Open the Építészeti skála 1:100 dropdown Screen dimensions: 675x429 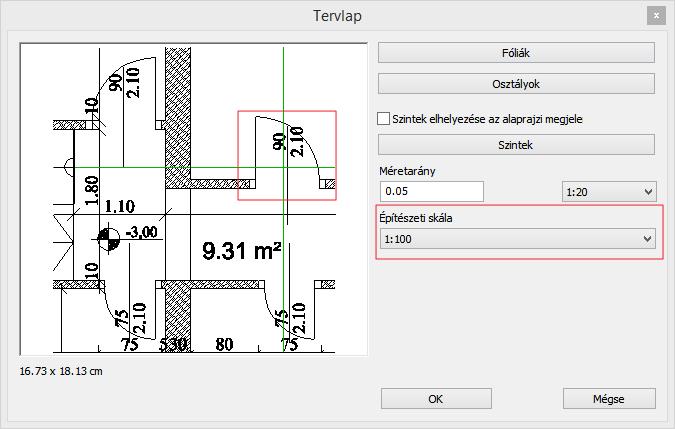517,239
